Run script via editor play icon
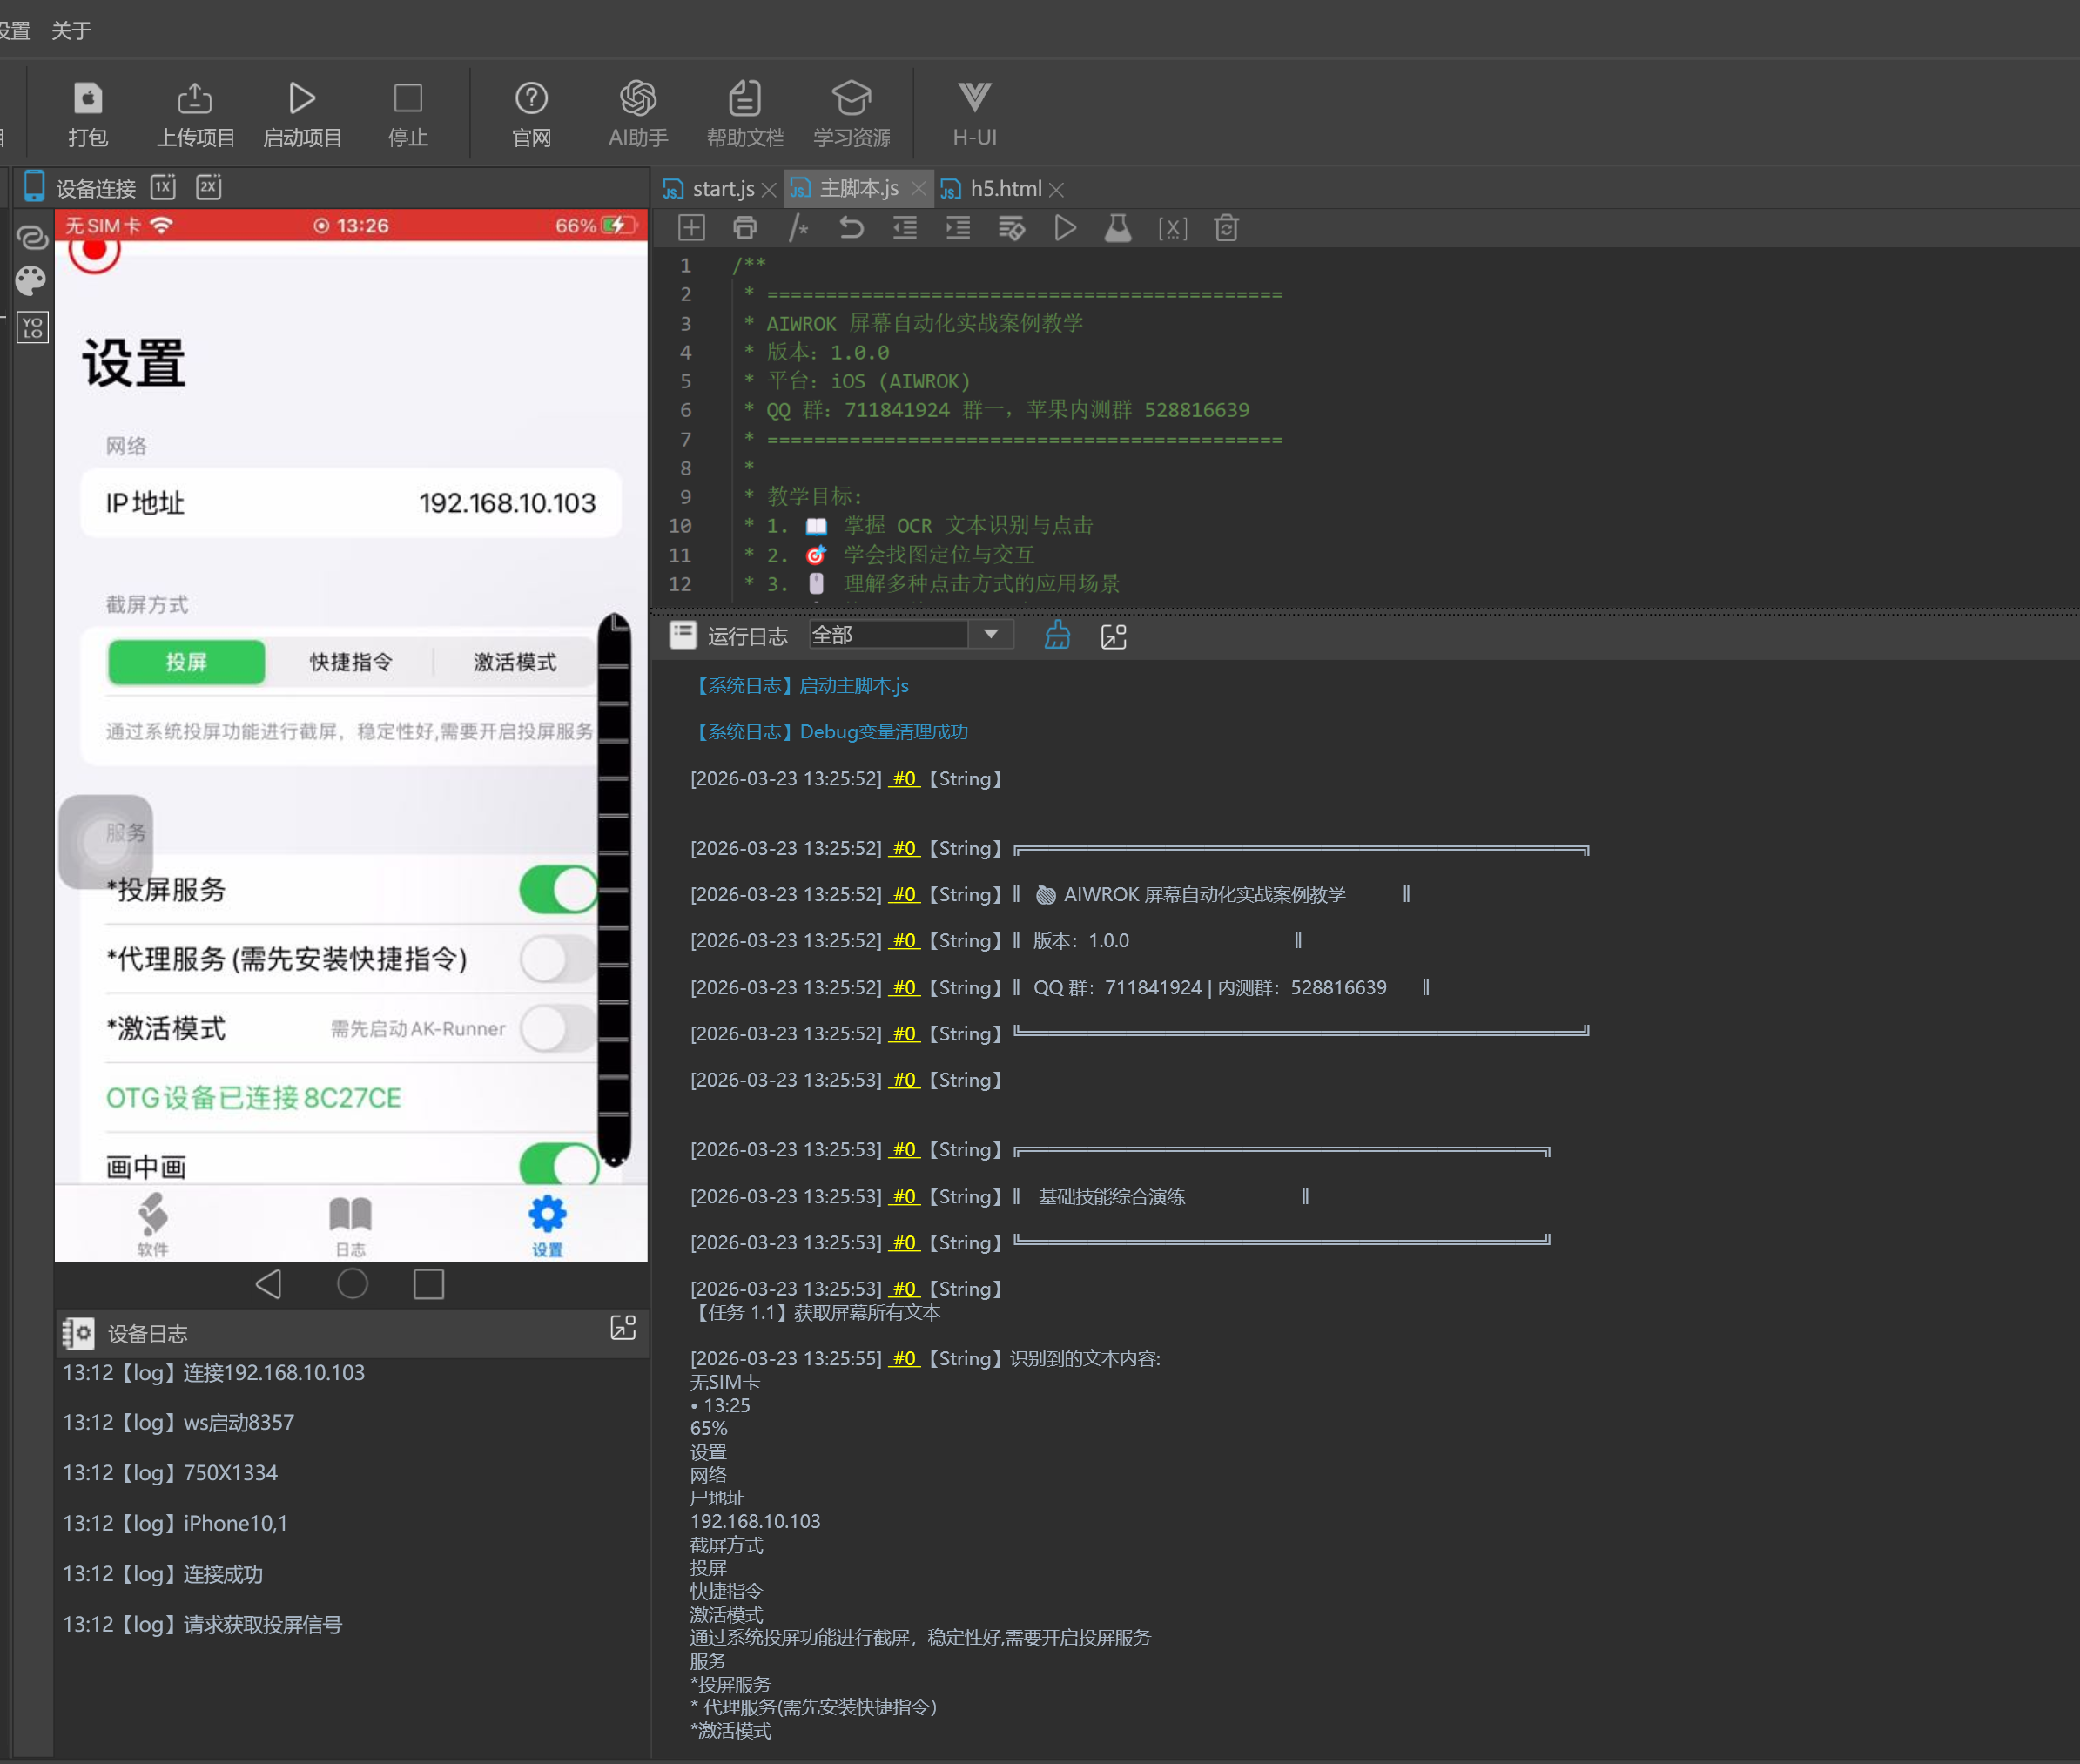This screenshot has height=1764, width=2080. [x=1065, y=228]
